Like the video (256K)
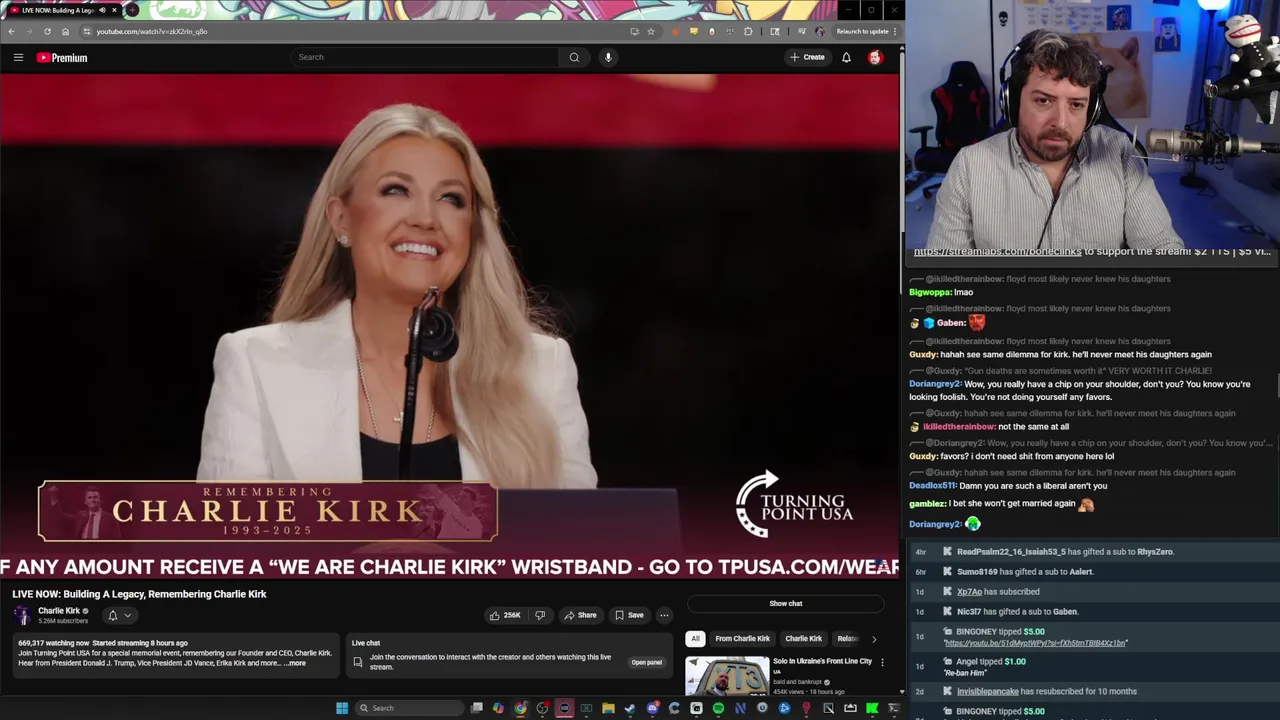 tap(506, 615)
